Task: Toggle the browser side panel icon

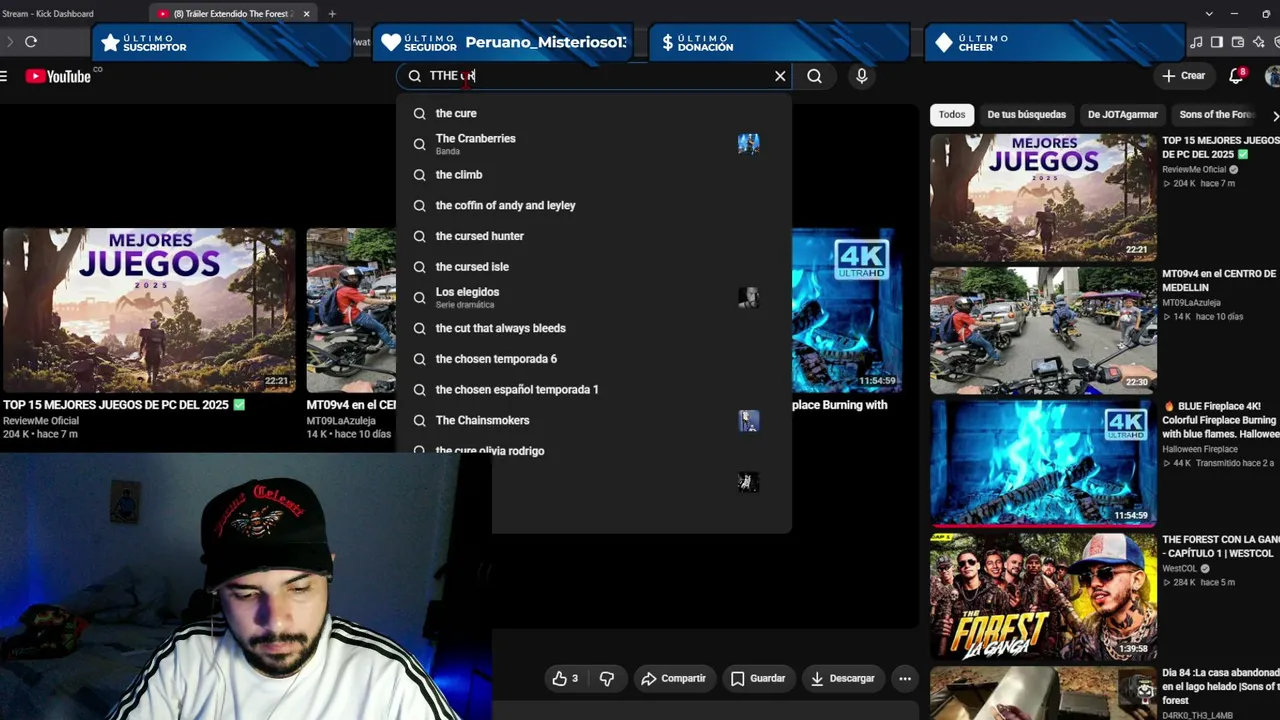Action: tap(1217, 42)
